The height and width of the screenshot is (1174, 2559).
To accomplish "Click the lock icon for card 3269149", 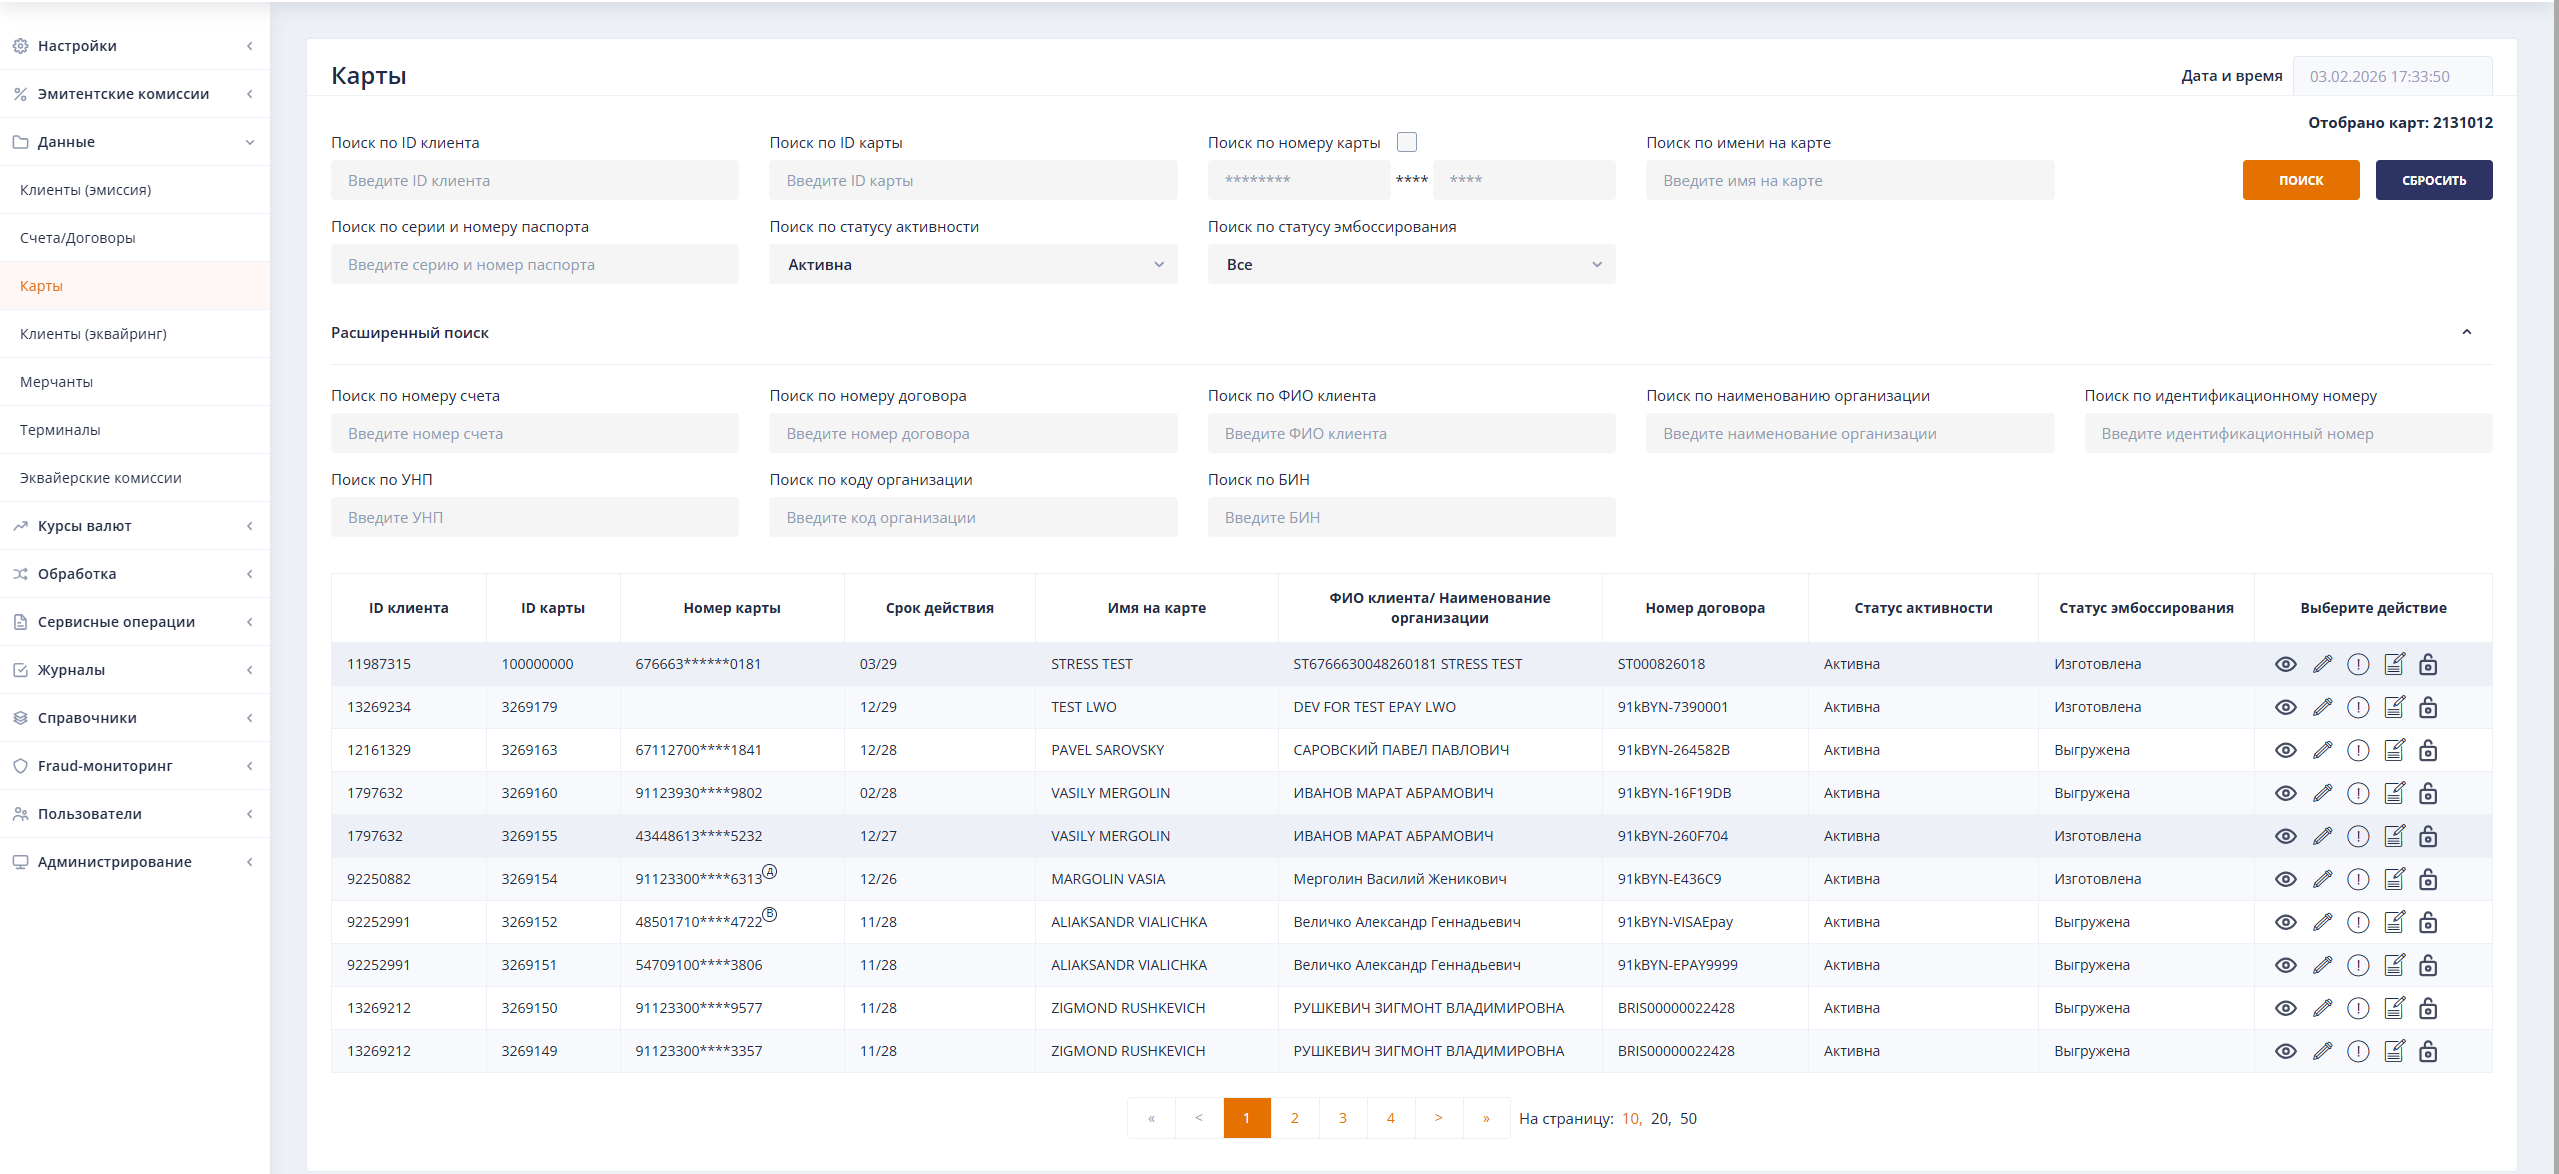I will (2428, 1051).
